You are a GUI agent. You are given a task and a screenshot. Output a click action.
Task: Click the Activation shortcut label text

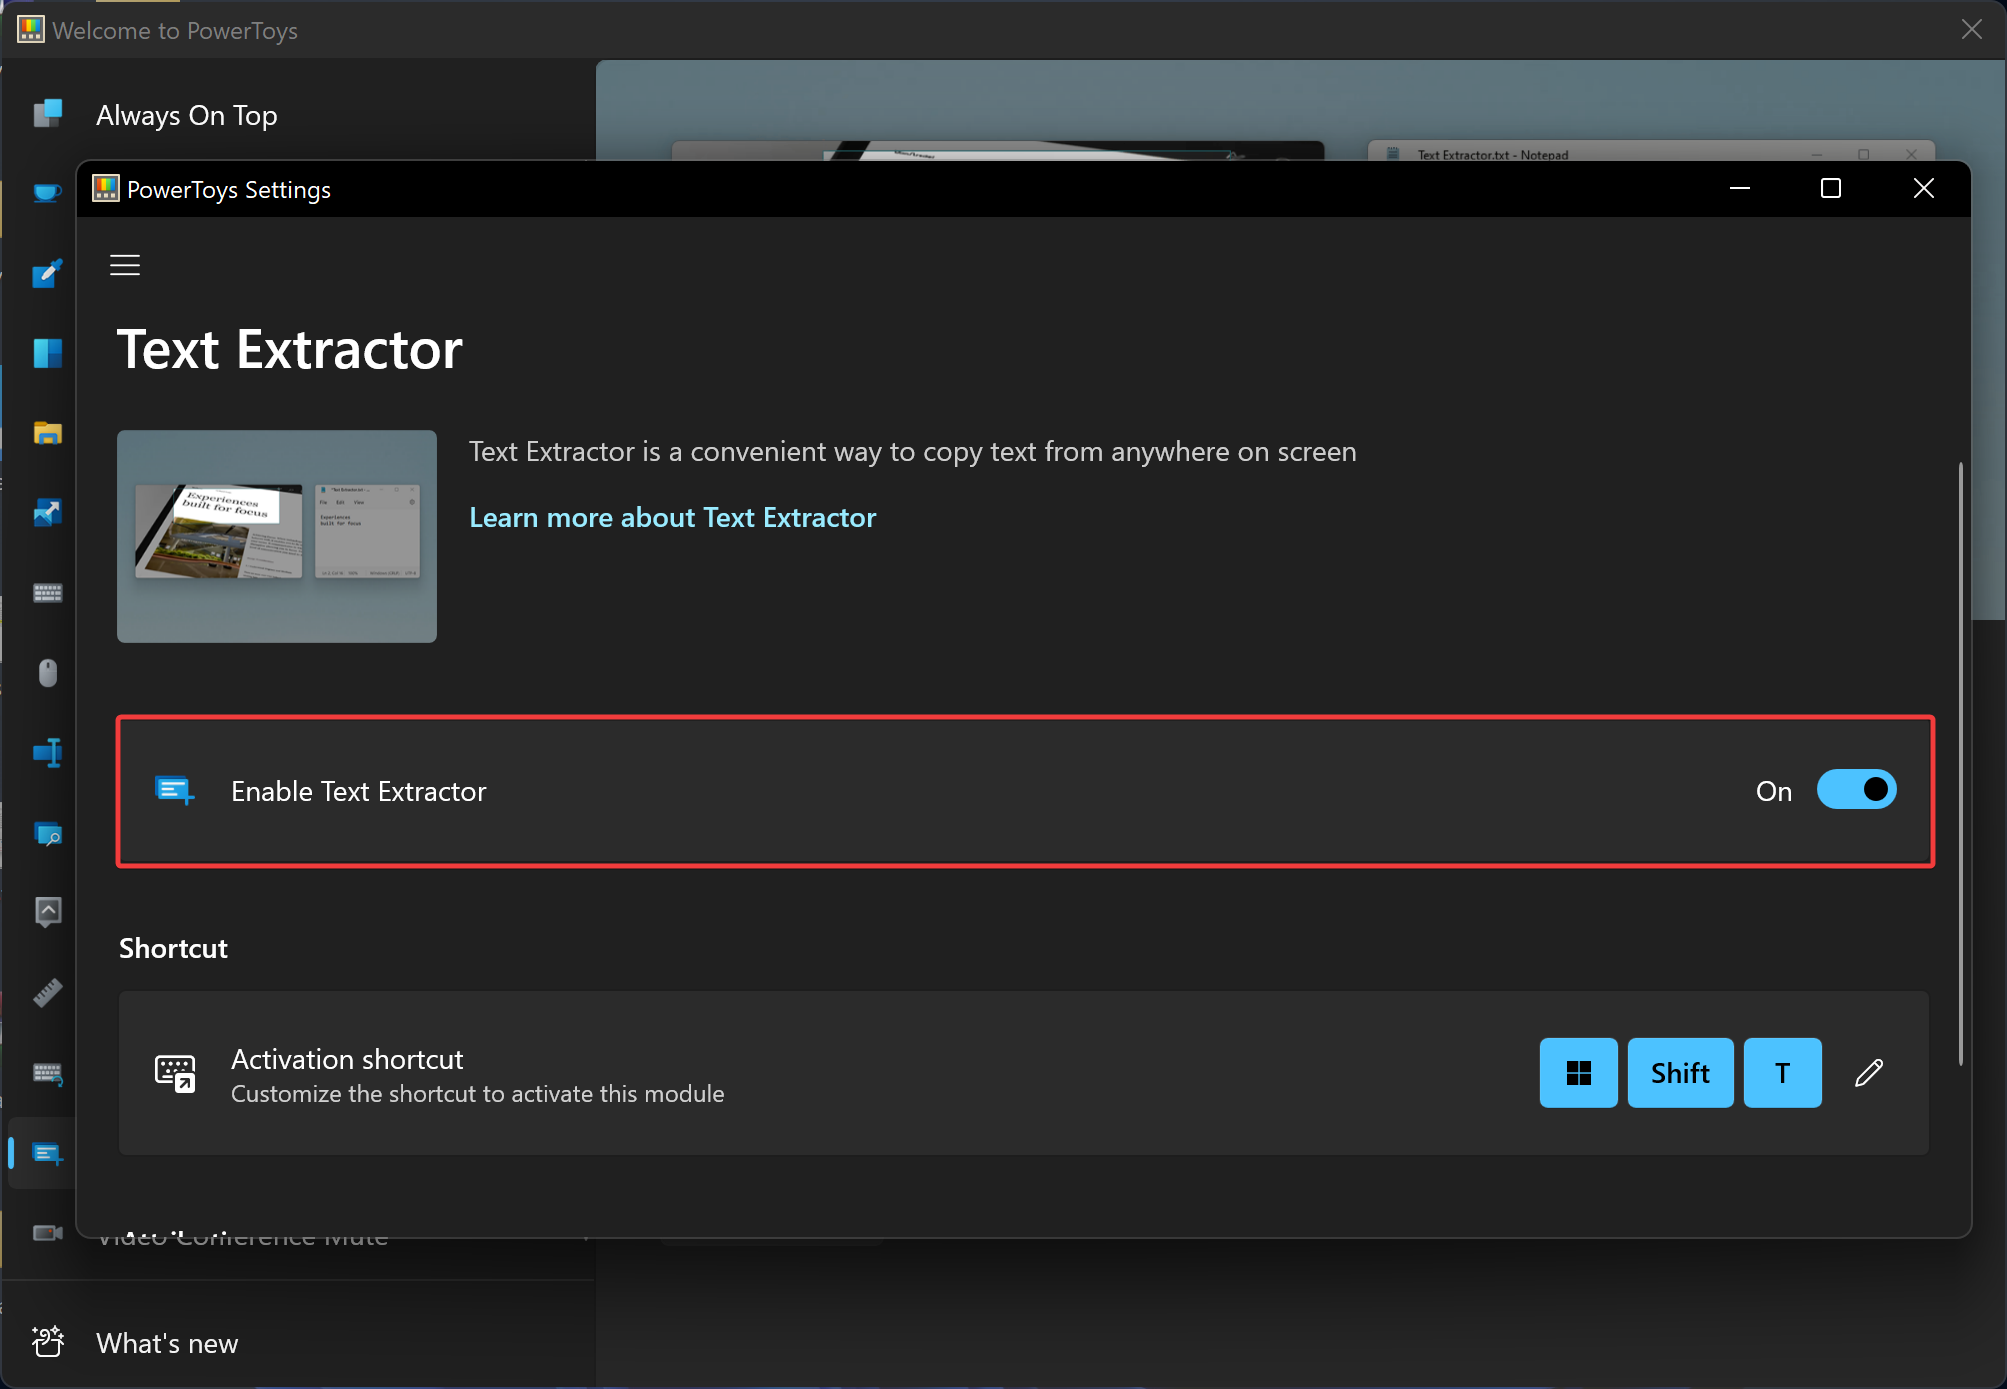coord(347,1059)
